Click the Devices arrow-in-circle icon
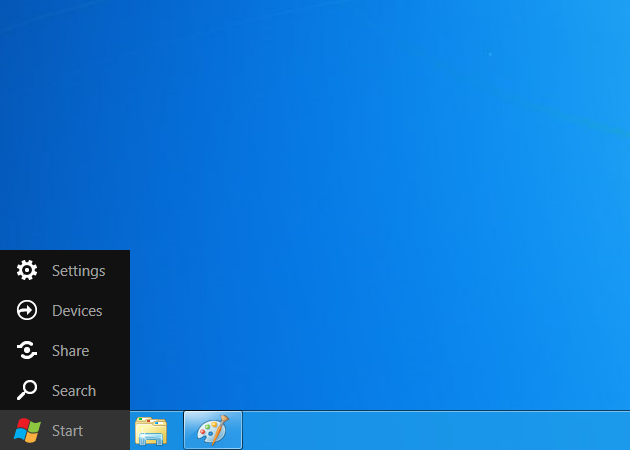 tap(27, 311)
